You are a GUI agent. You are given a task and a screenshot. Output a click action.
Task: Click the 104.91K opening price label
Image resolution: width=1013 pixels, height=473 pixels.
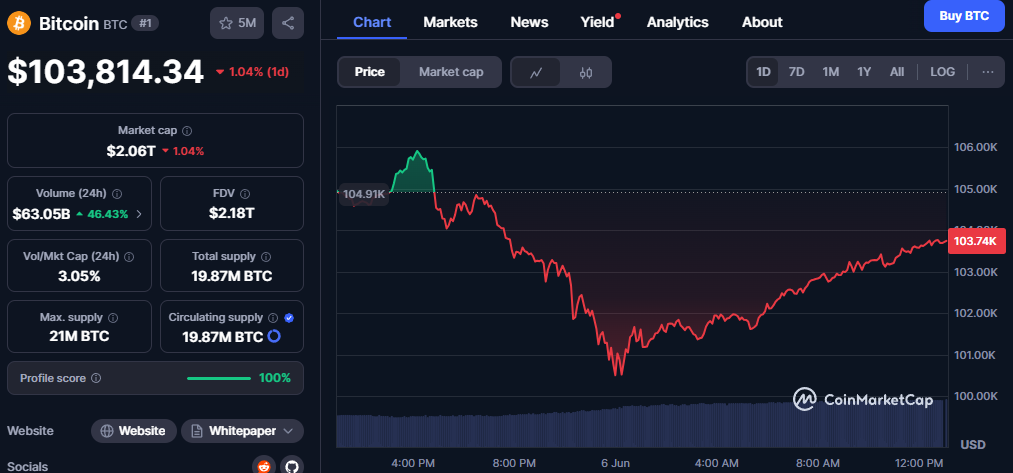pyautogui.click(x=364, y=193)
